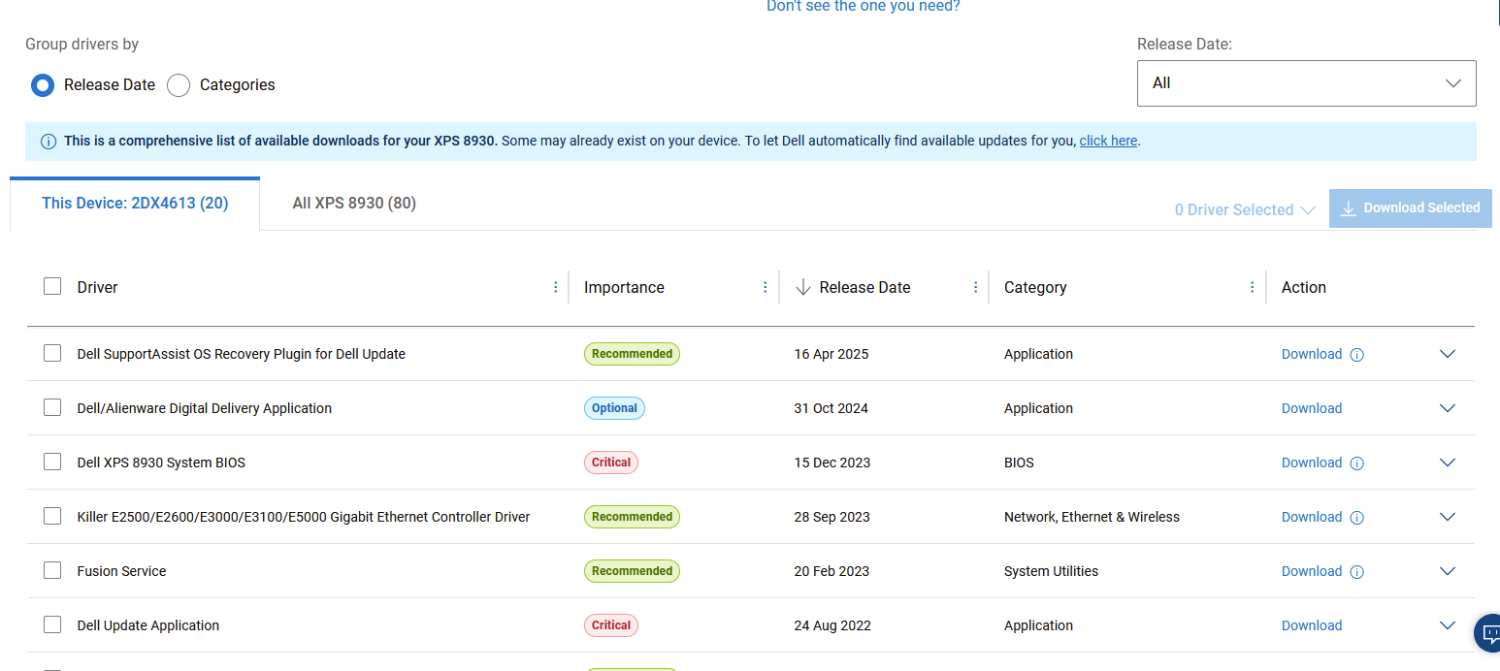Switch to This Device: 2DX4613 (20) tab
Screen dimensions: 1500x671
coord(135,204)
